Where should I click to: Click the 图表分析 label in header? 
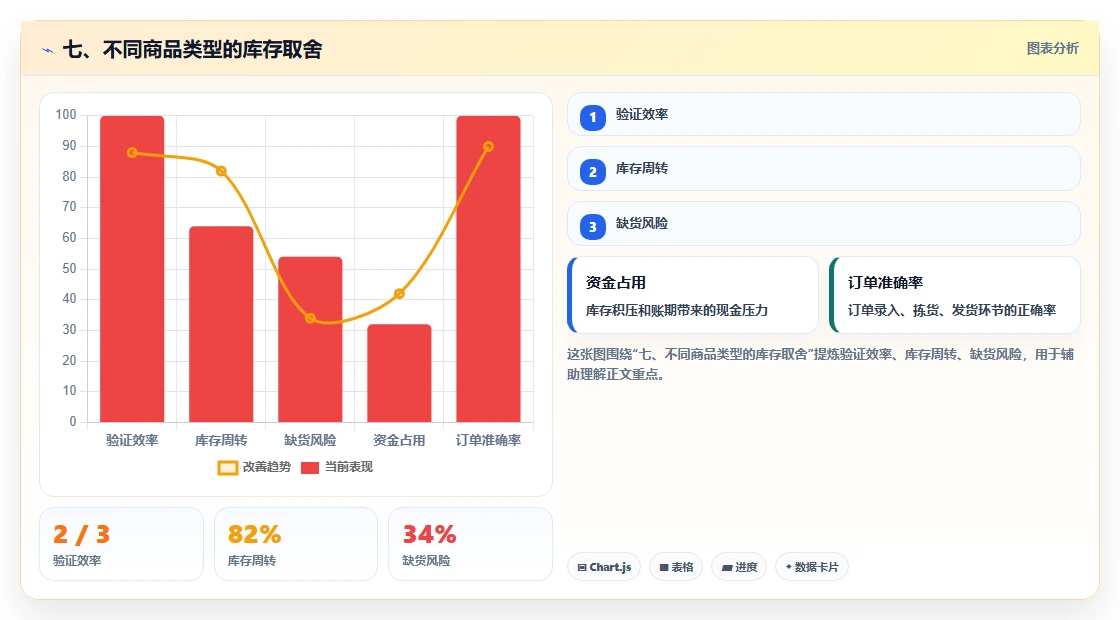[1052, 49]
